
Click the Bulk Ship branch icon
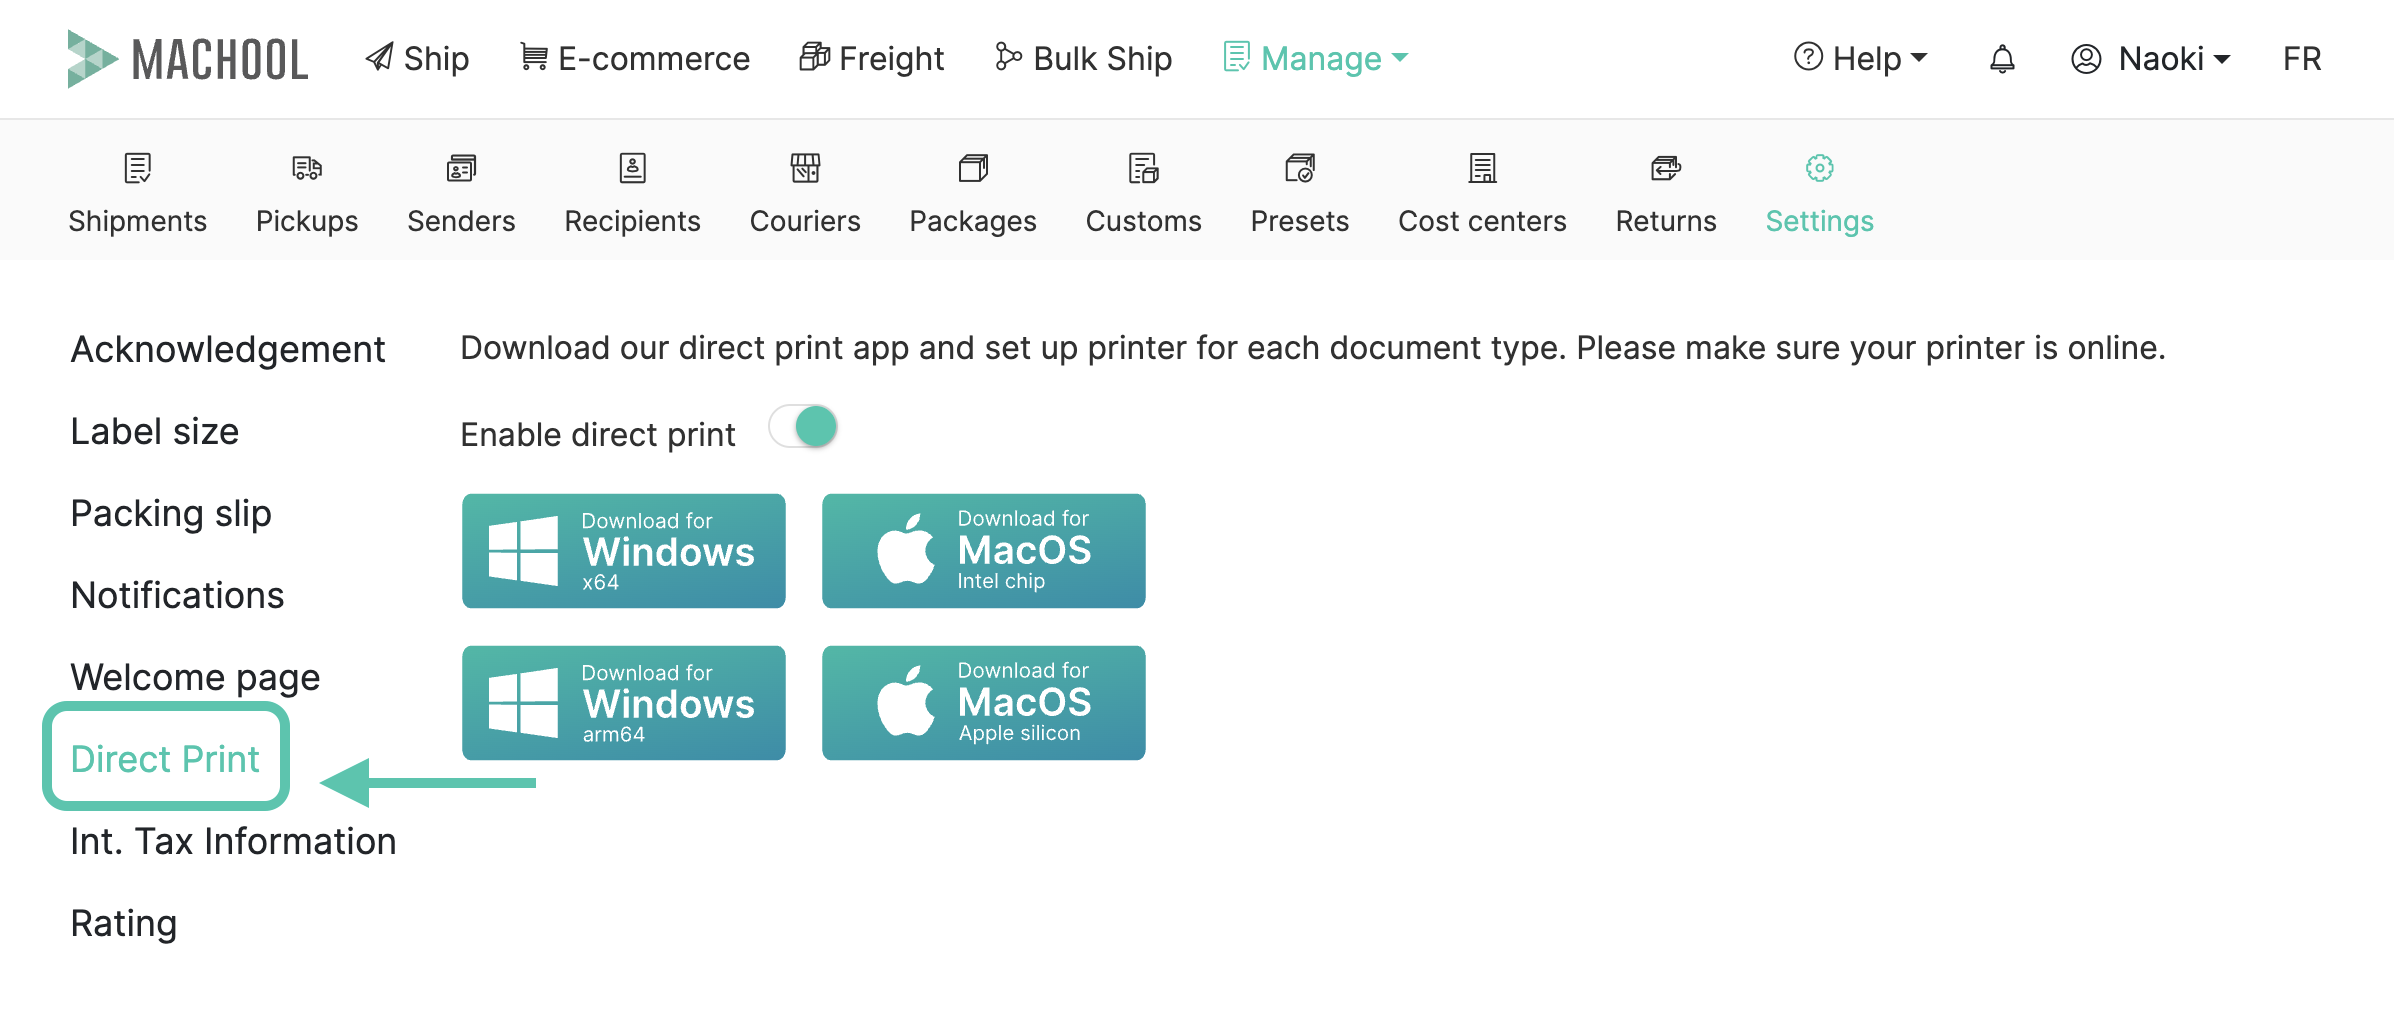(1008, 57)
